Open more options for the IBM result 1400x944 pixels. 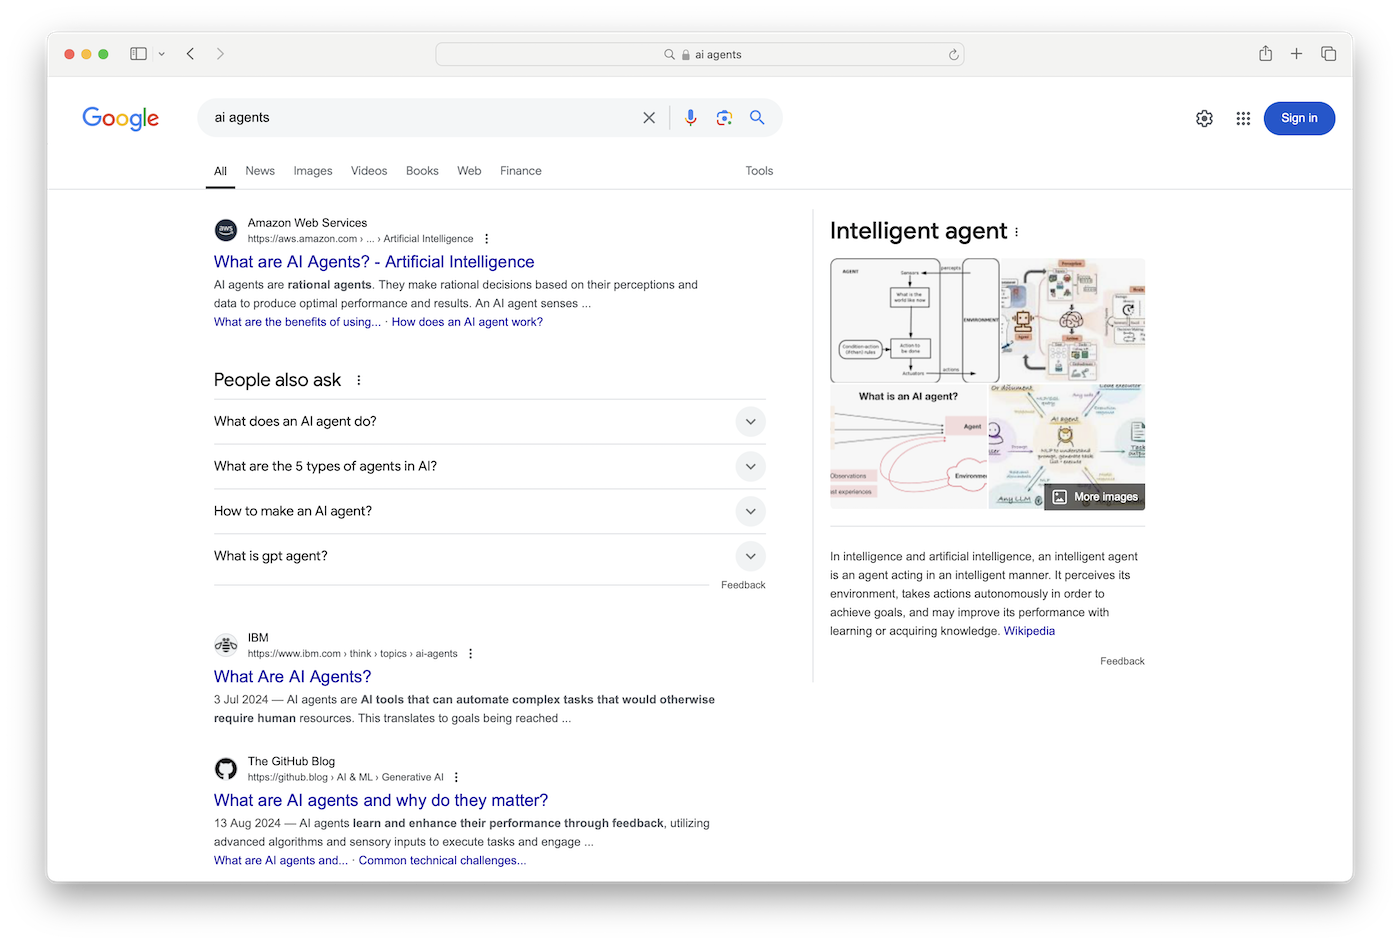coord(470,654)
